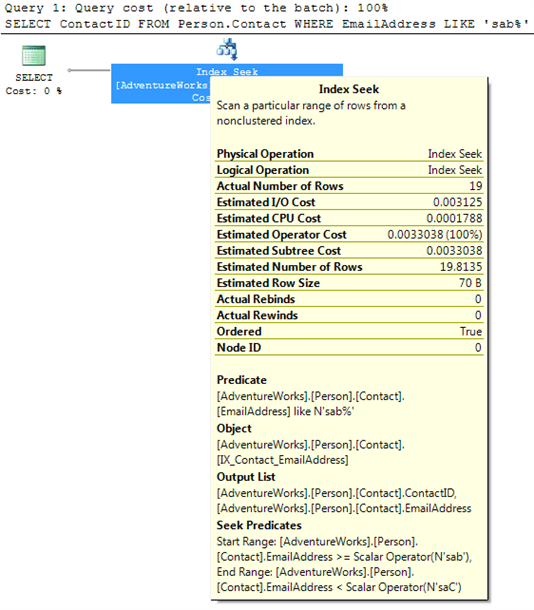This screenshot has height=610, width=534.
Task: Click the Estimated I/O Cost row
Action: (x=349, y=202)
